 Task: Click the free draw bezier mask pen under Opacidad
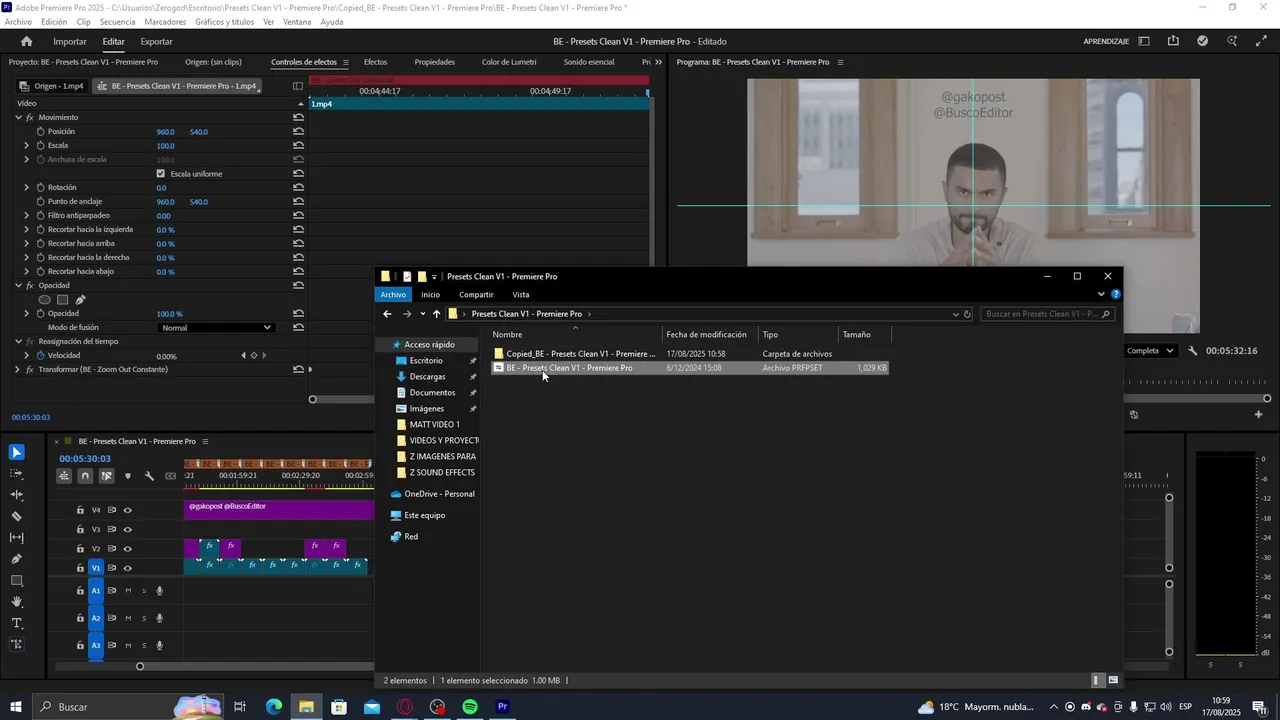(80, 300)
